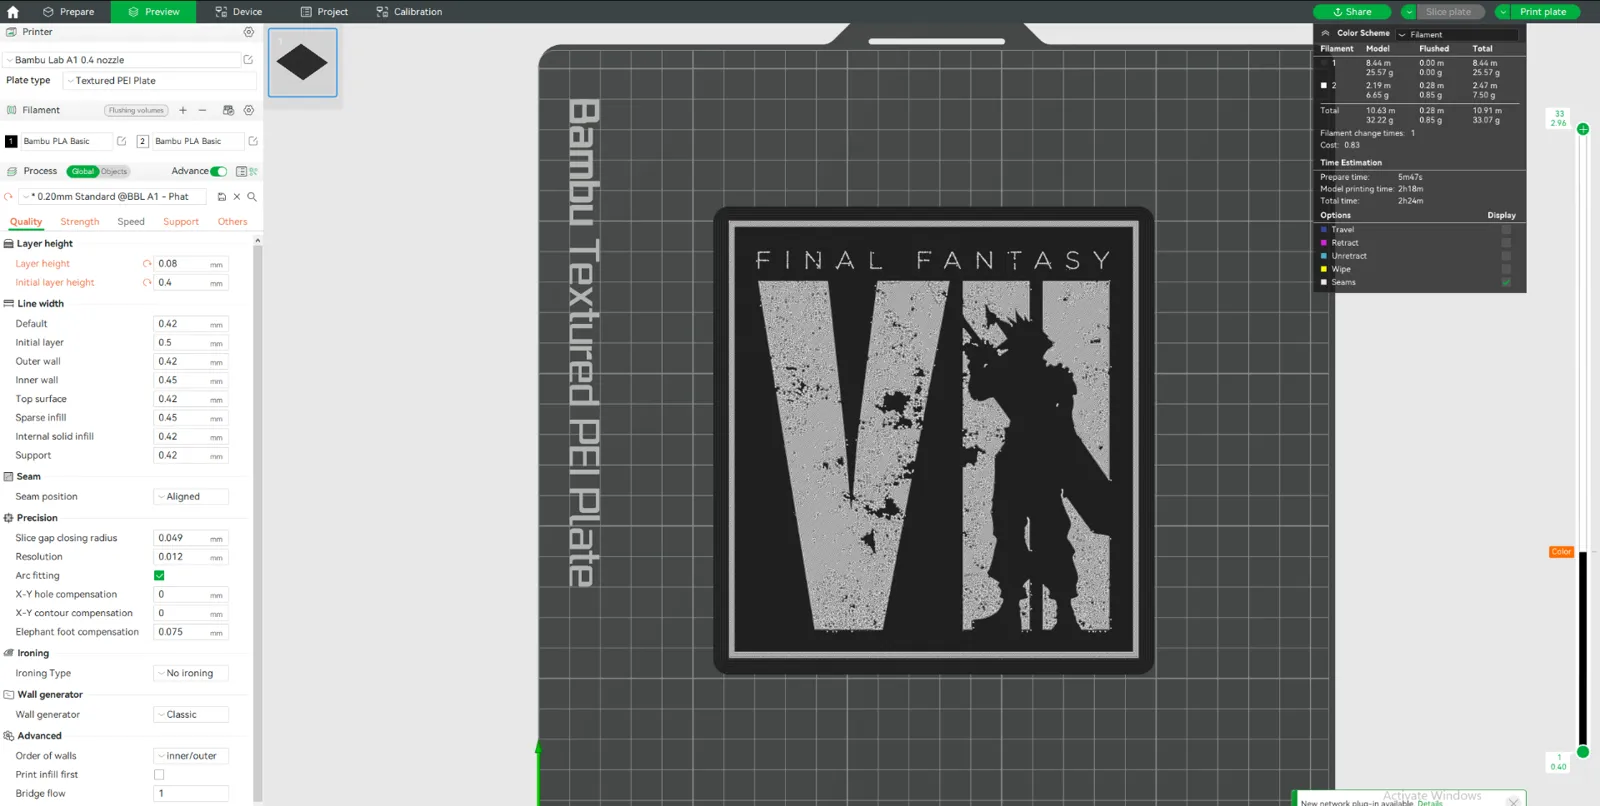Compare presets icon next to Advance toggle
The width and height of the screenshot is (1600, 806).
253,171
